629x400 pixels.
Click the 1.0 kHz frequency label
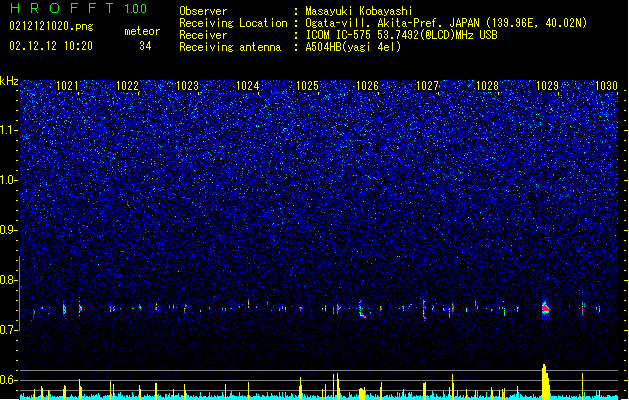coord(8,181)
